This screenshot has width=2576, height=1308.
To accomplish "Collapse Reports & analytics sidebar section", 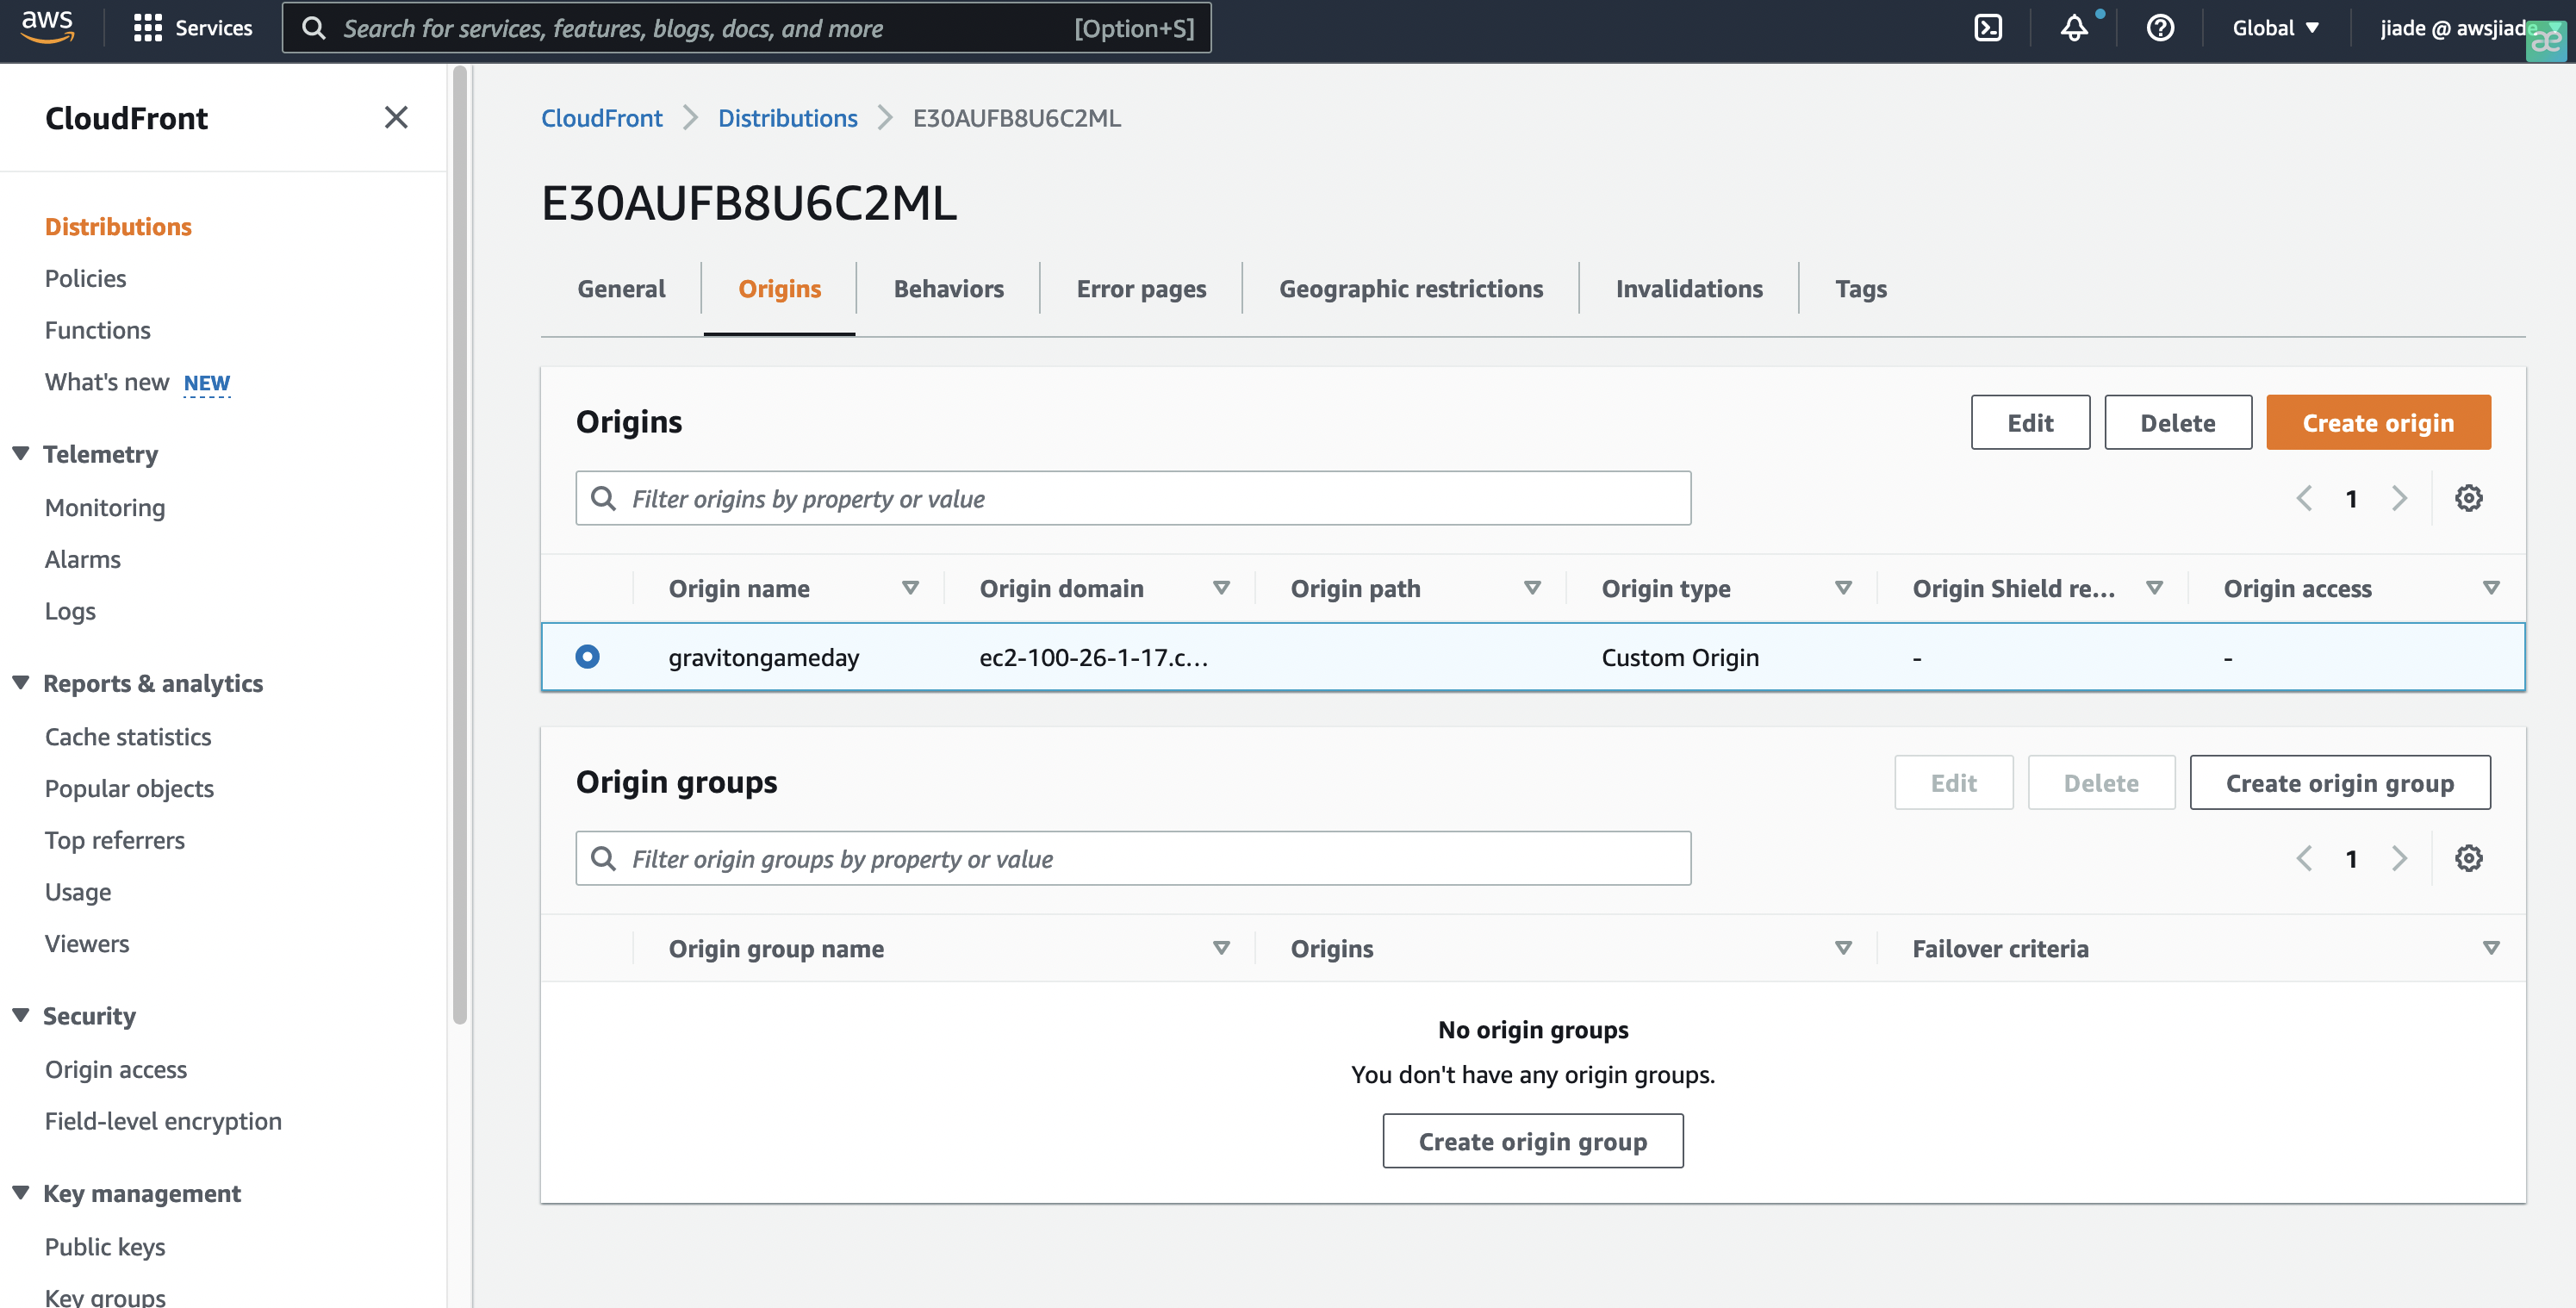I will pos(21,683).
